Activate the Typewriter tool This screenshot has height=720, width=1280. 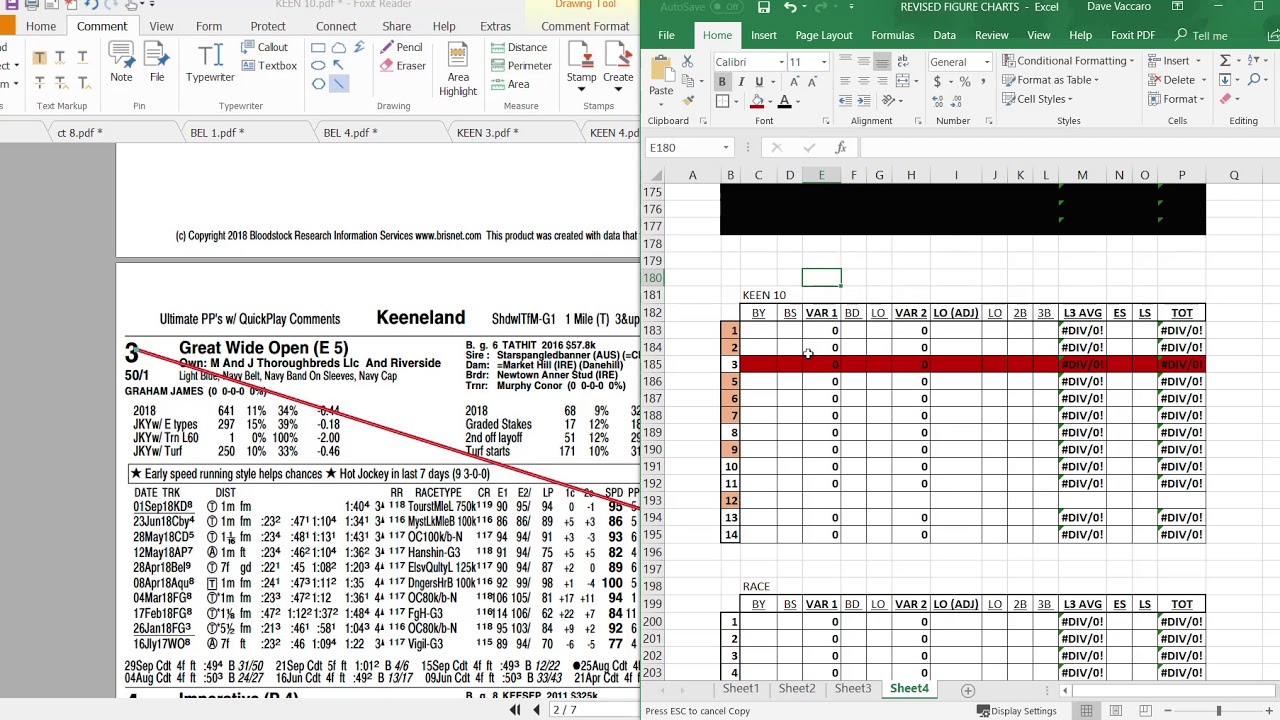point(210,62)
